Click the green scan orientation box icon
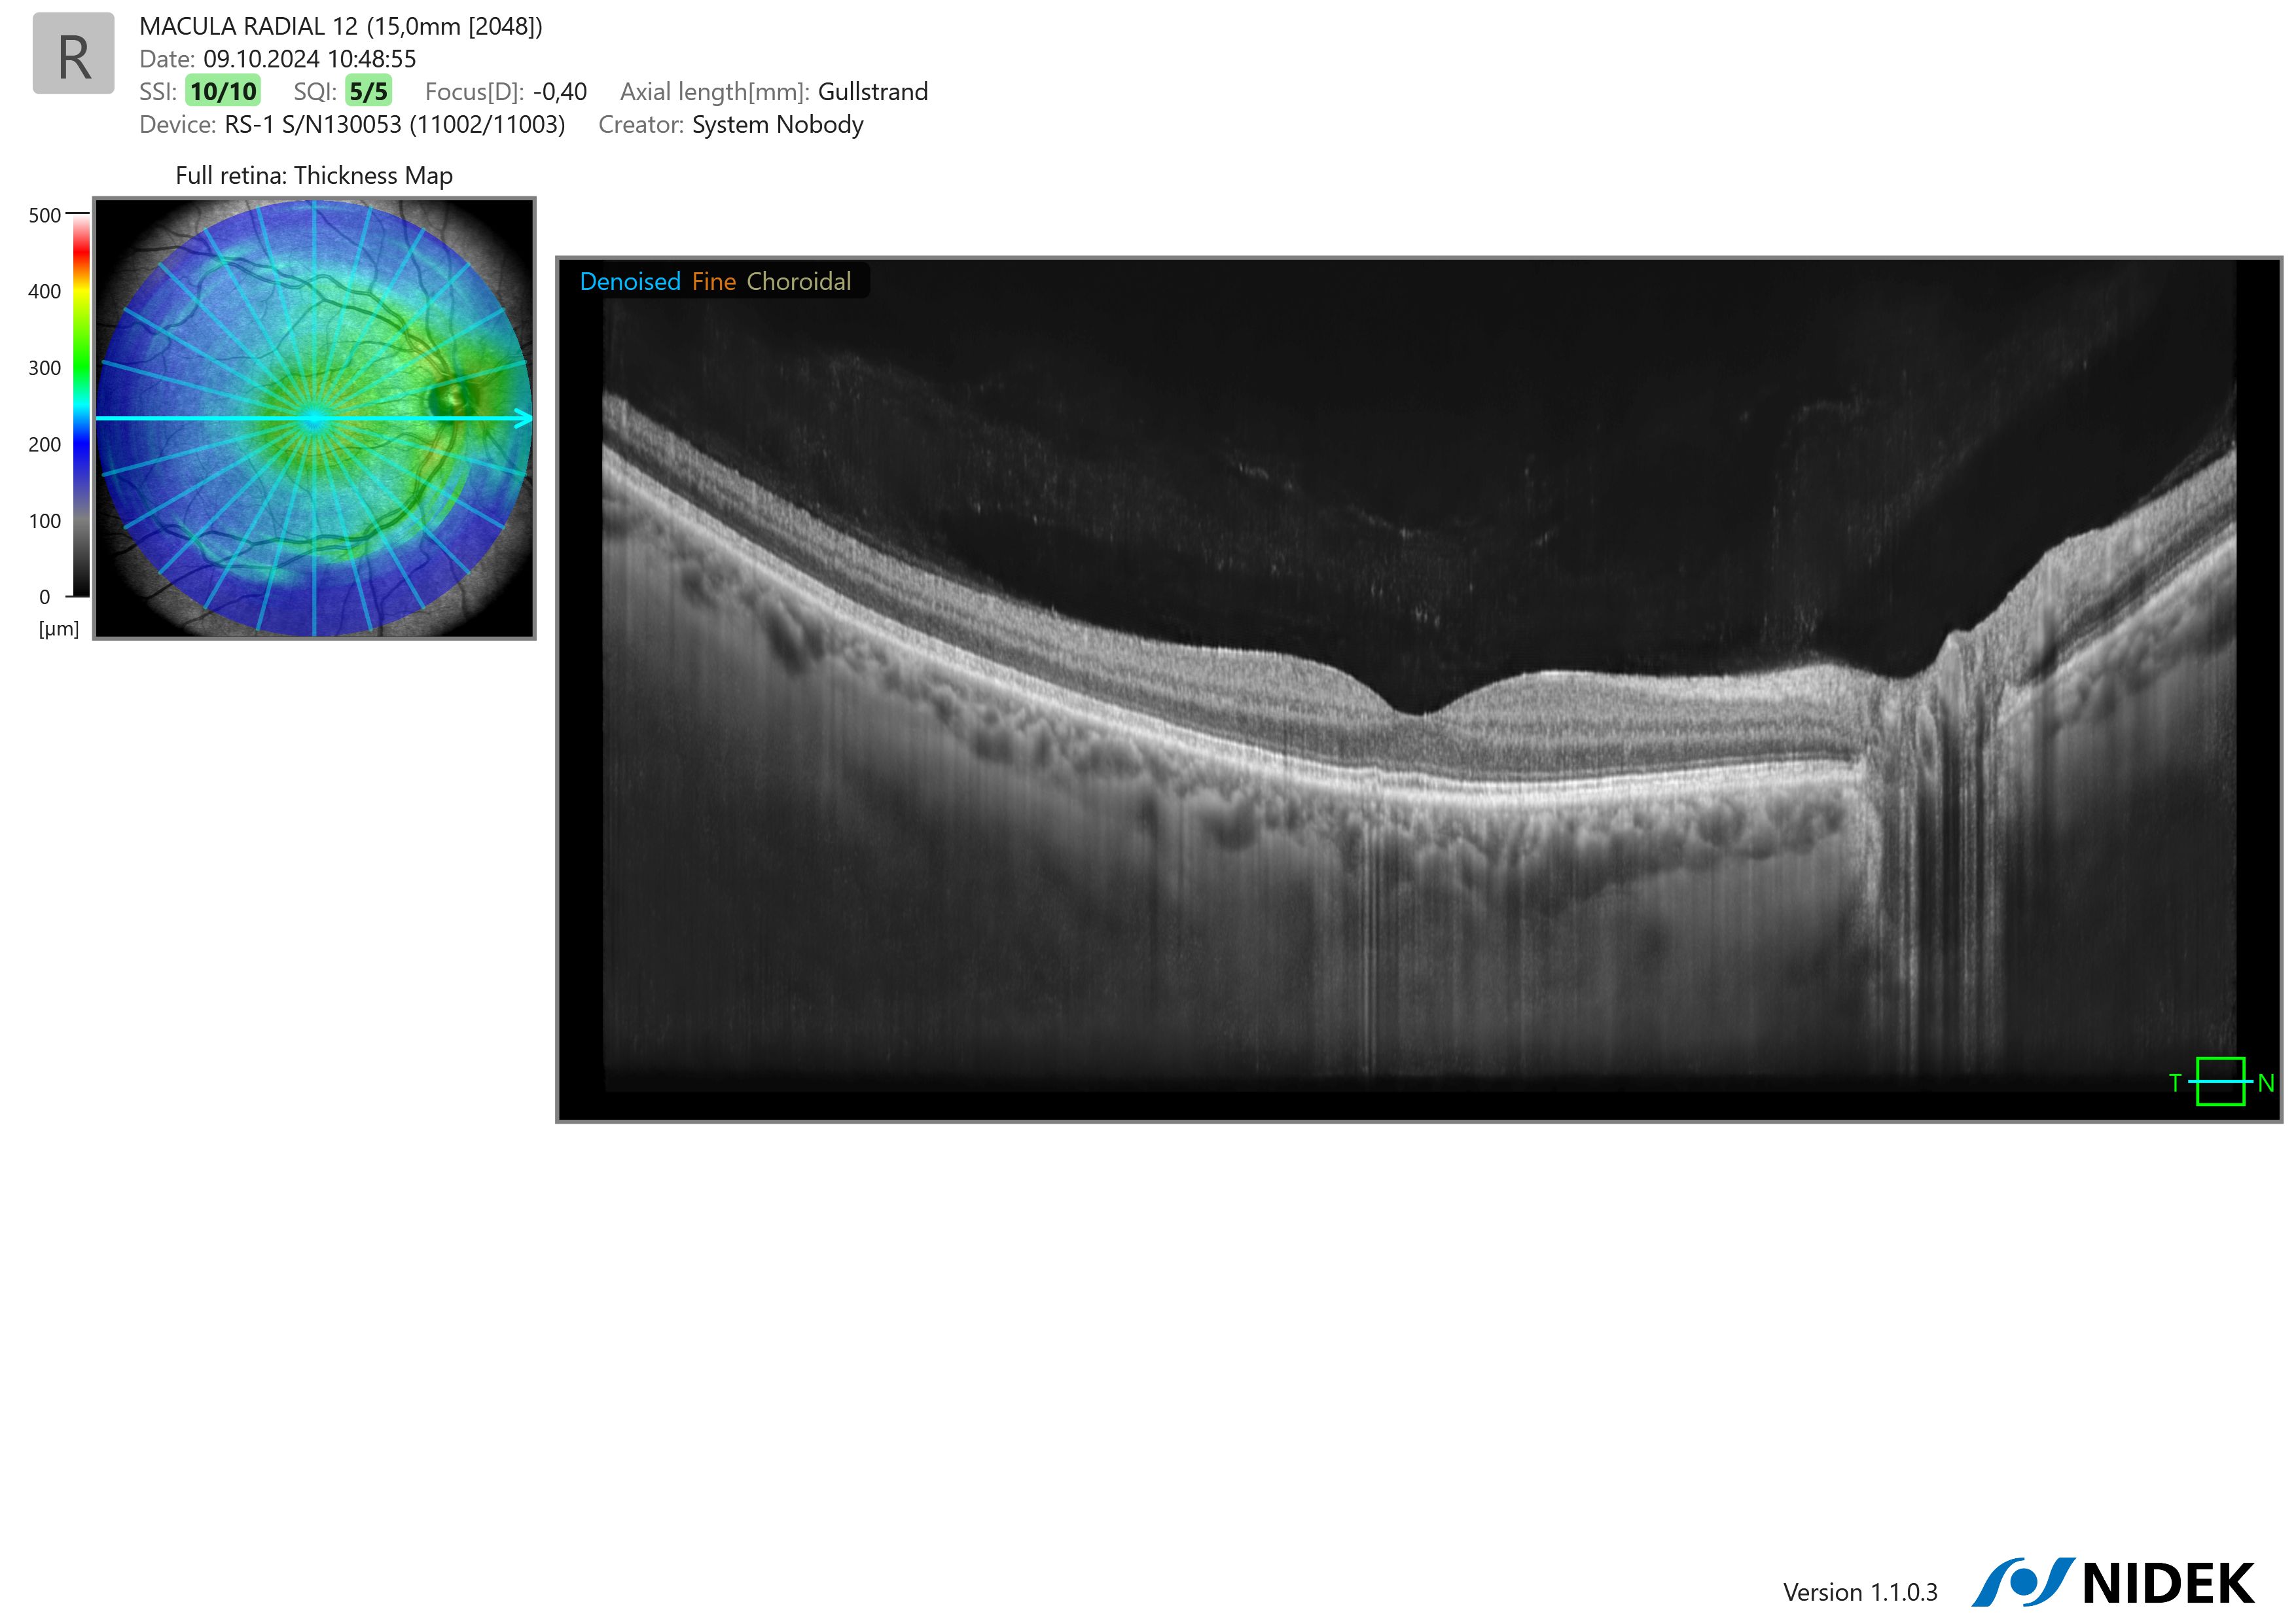Viewport: 2296px width, 1623px height. click(x=2220, y=1081)
